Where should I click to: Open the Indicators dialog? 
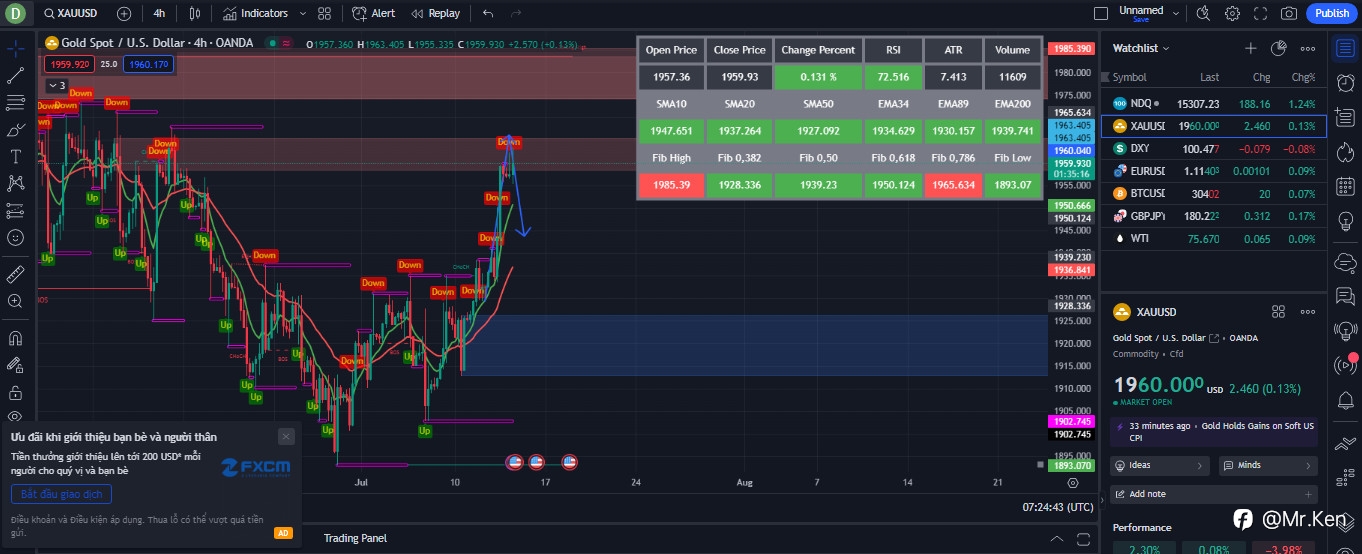click(x=255, y=13)
